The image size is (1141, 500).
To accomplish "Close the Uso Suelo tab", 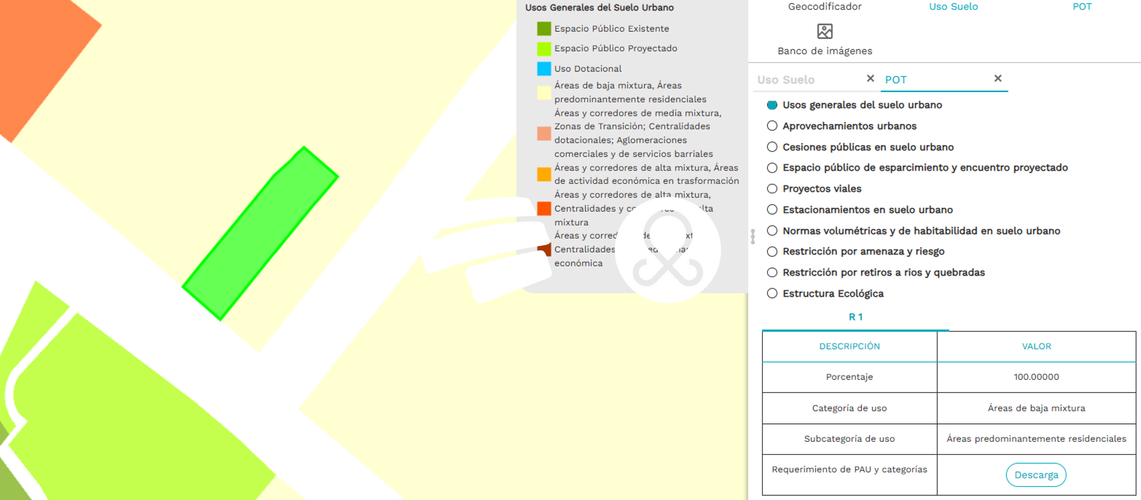I will (870, 79).
